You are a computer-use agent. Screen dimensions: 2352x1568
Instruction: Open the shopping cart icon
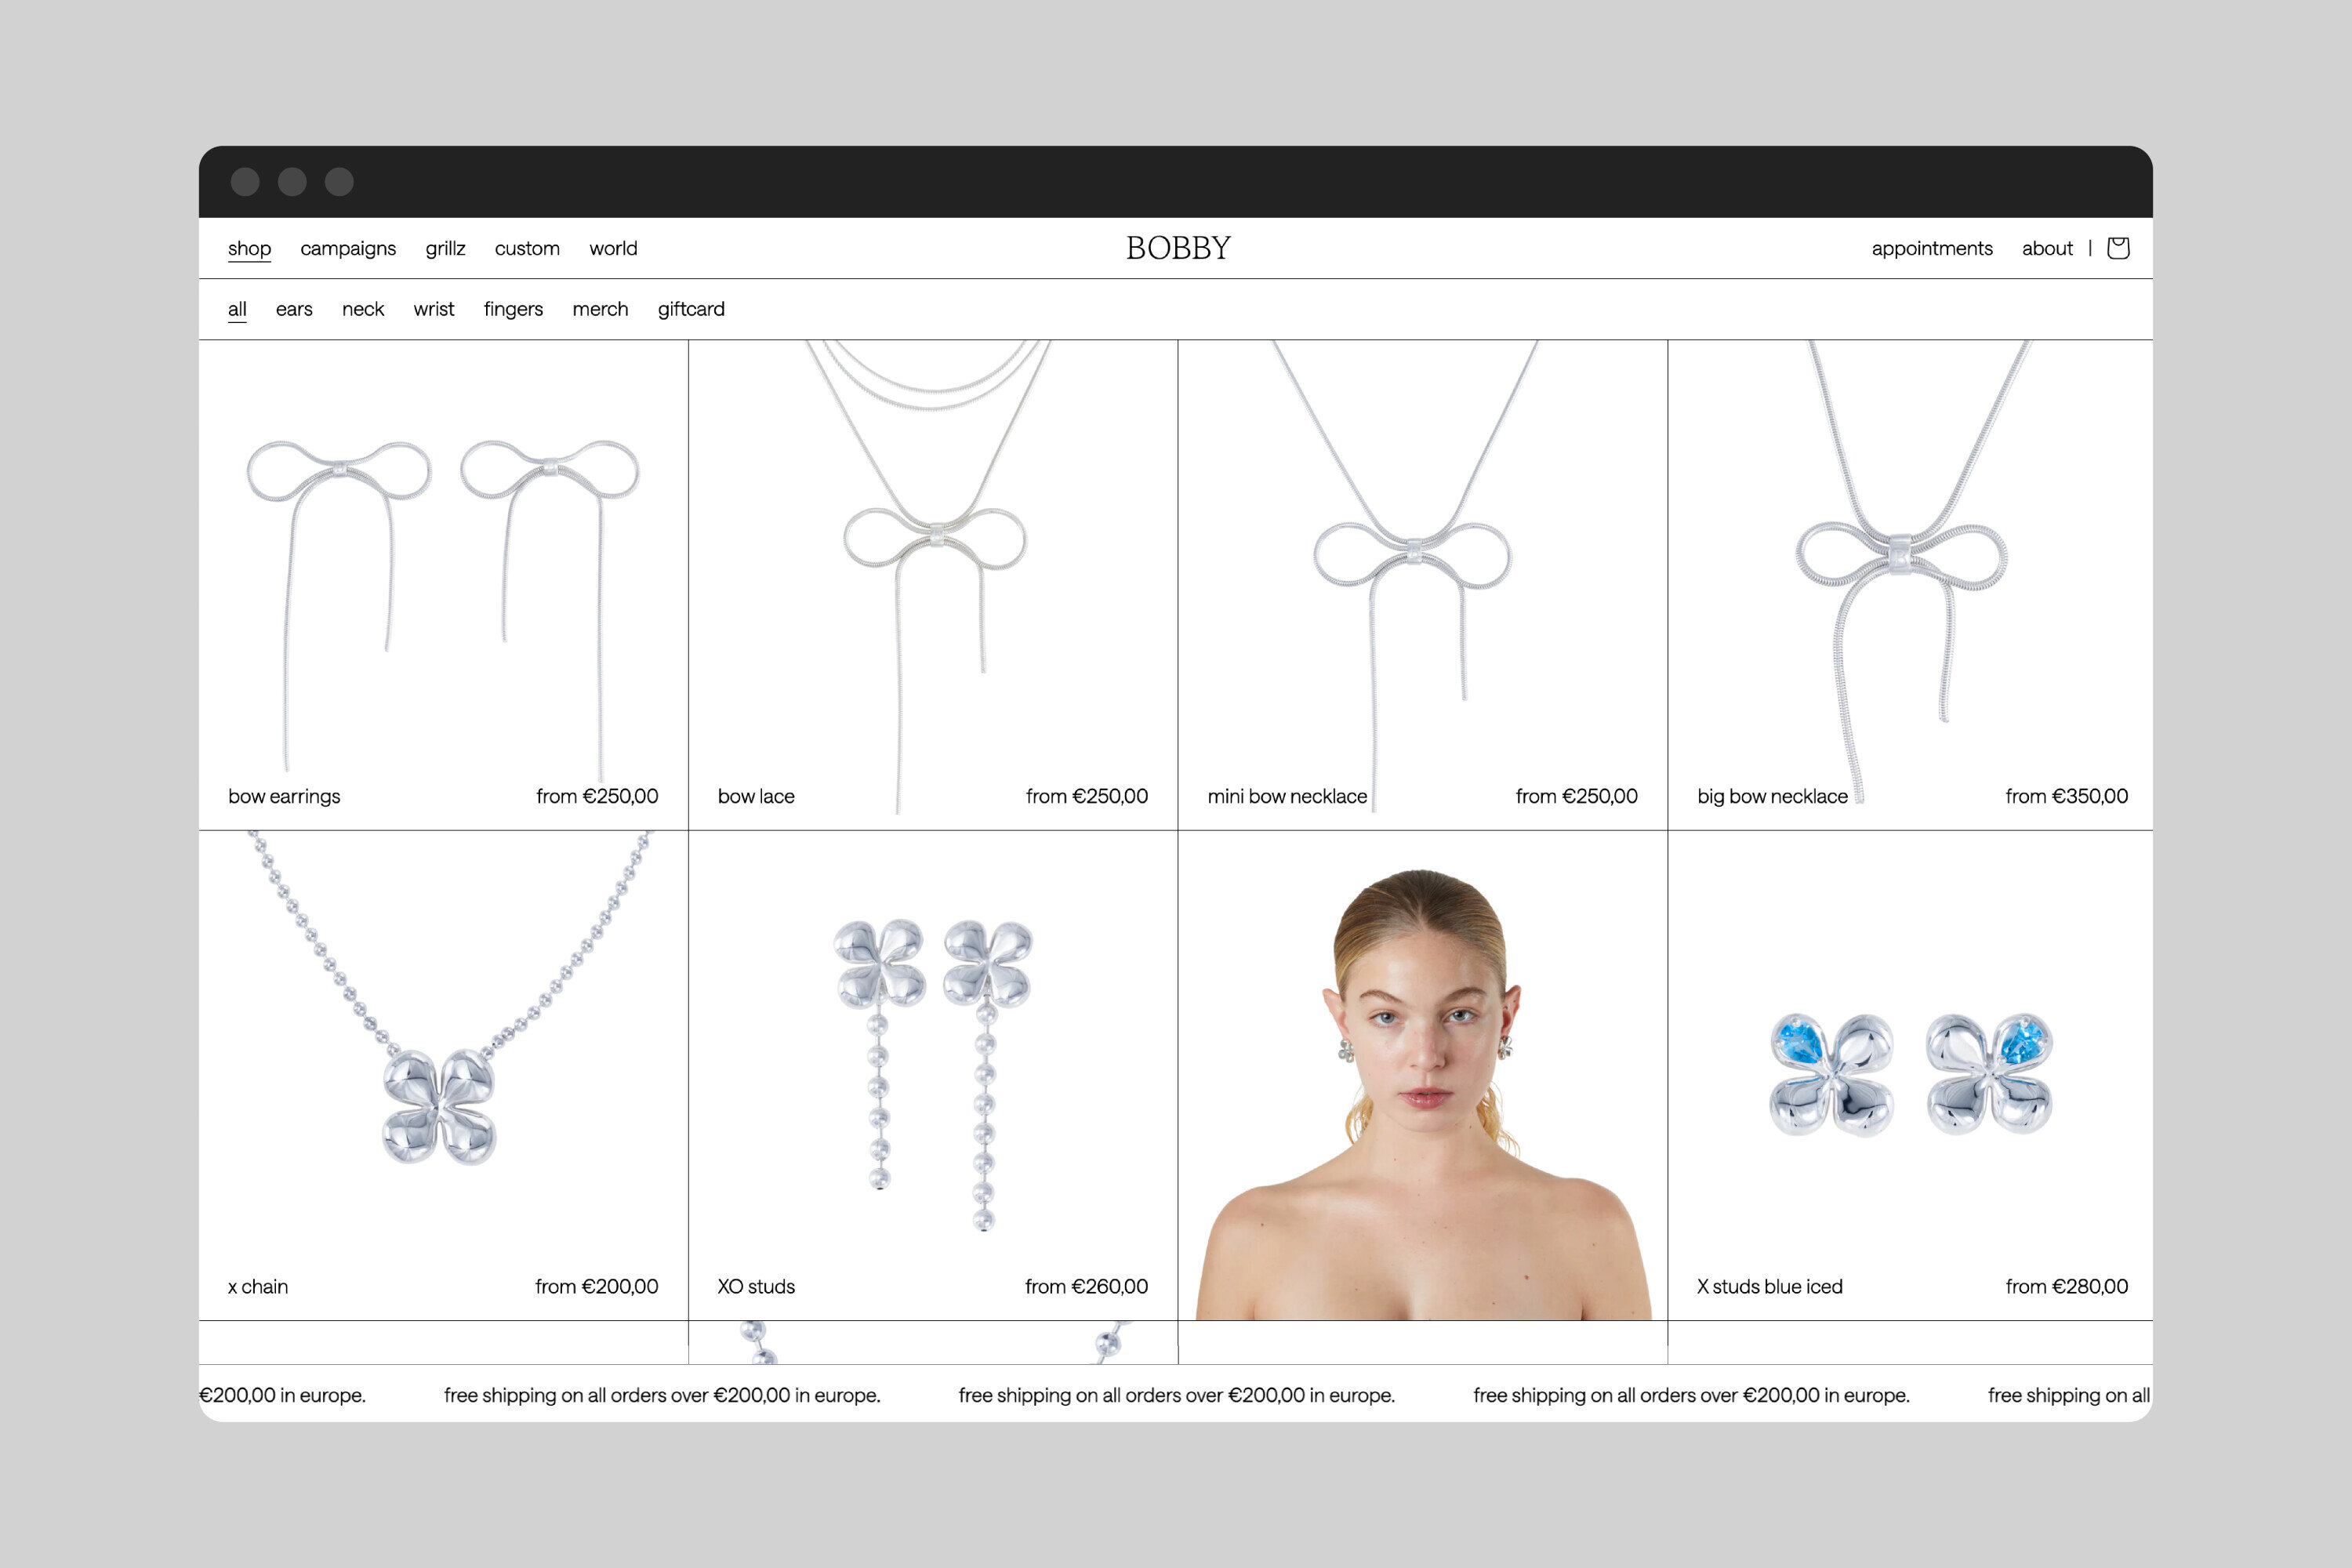[2117, 248]
